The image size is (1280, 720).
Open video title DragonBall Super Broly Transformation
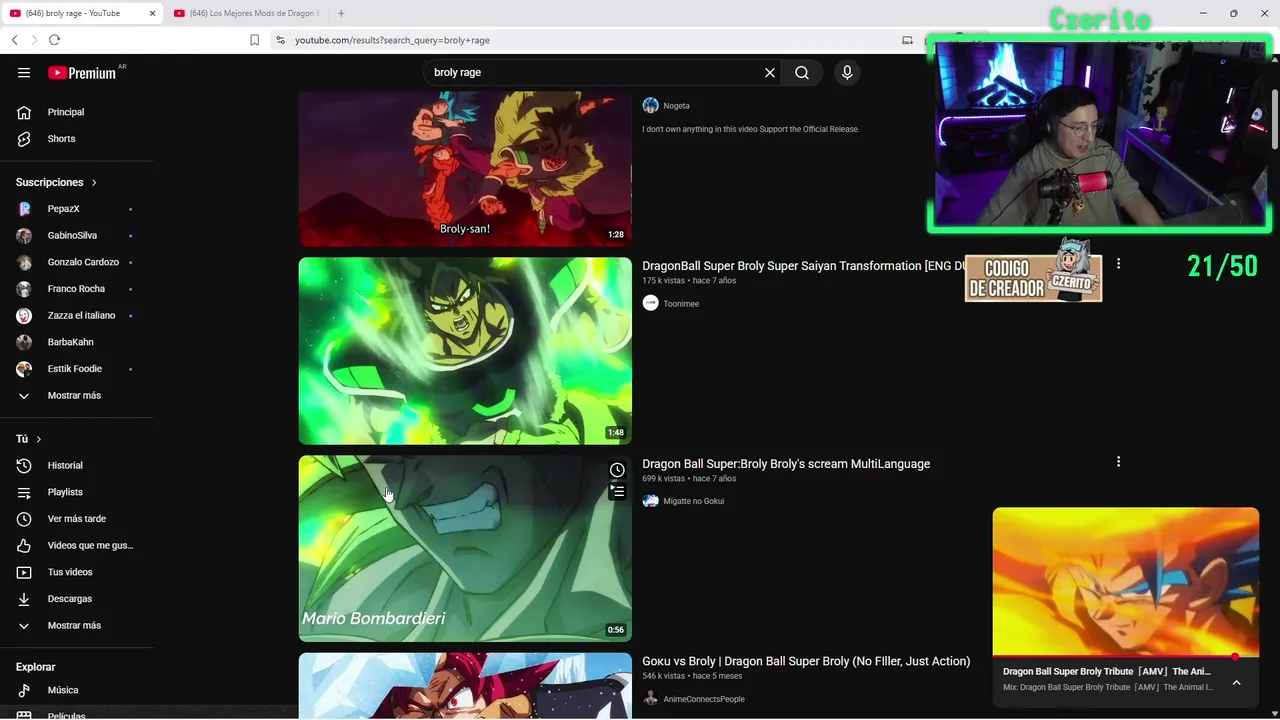tap(803, 266)
